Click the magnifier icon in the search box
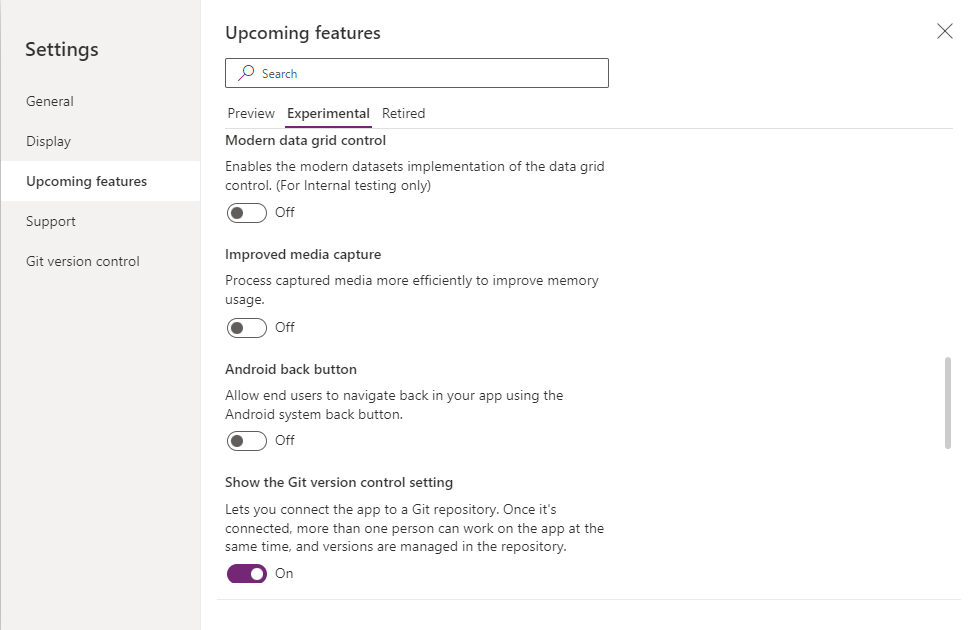Screen dimensions: 975x630 (x=245, y=73)
